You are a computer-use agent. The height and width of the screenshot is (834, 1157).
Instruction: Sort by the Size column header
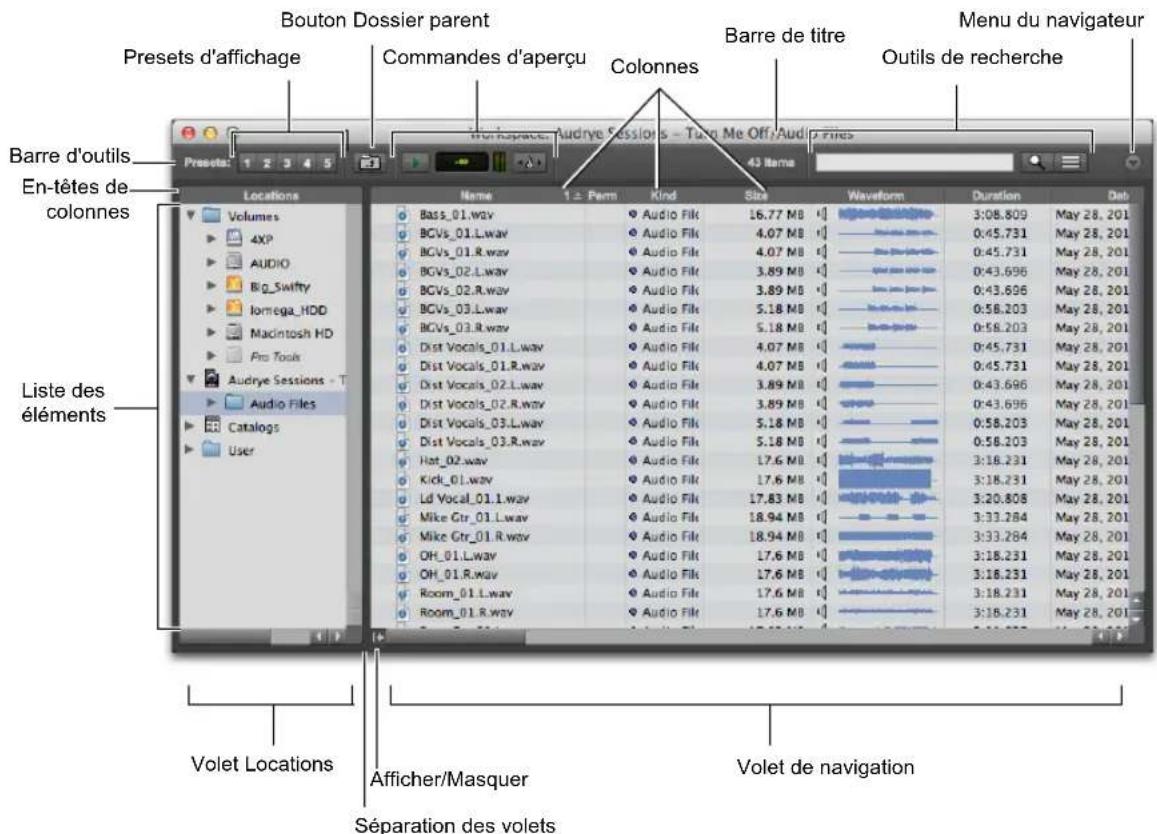point(755,196)
